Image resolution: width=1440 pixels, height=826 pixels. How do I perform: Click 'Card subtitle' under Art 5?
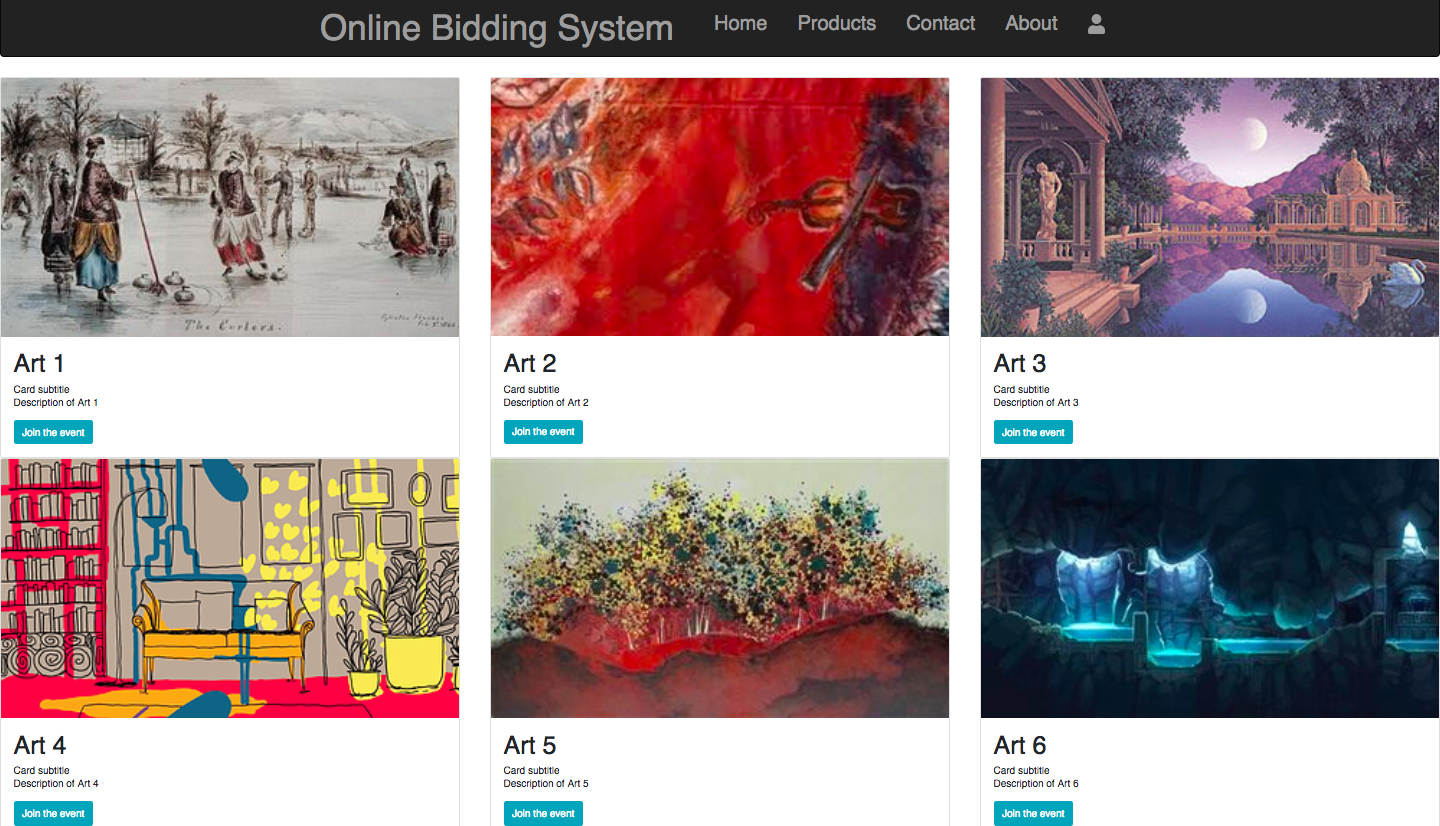tap(532, 771)
